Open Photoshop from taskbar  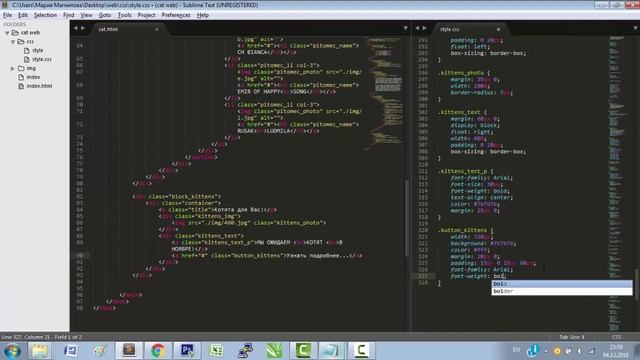(187, 351)
